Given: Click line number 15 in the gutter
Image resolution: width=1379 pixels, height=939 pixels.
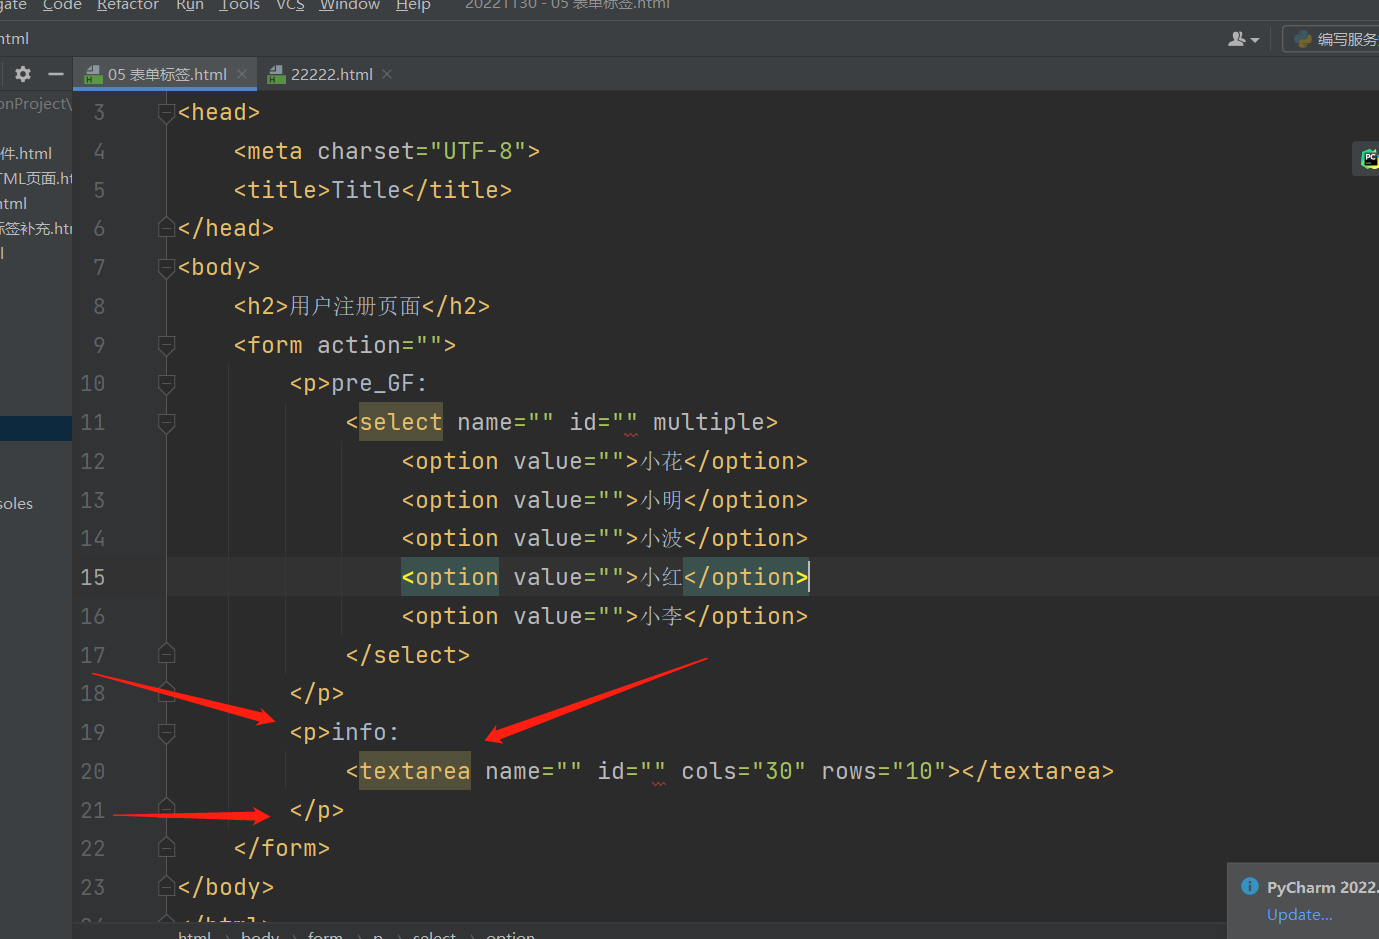Looking at the screenshot, I should 93,577.
